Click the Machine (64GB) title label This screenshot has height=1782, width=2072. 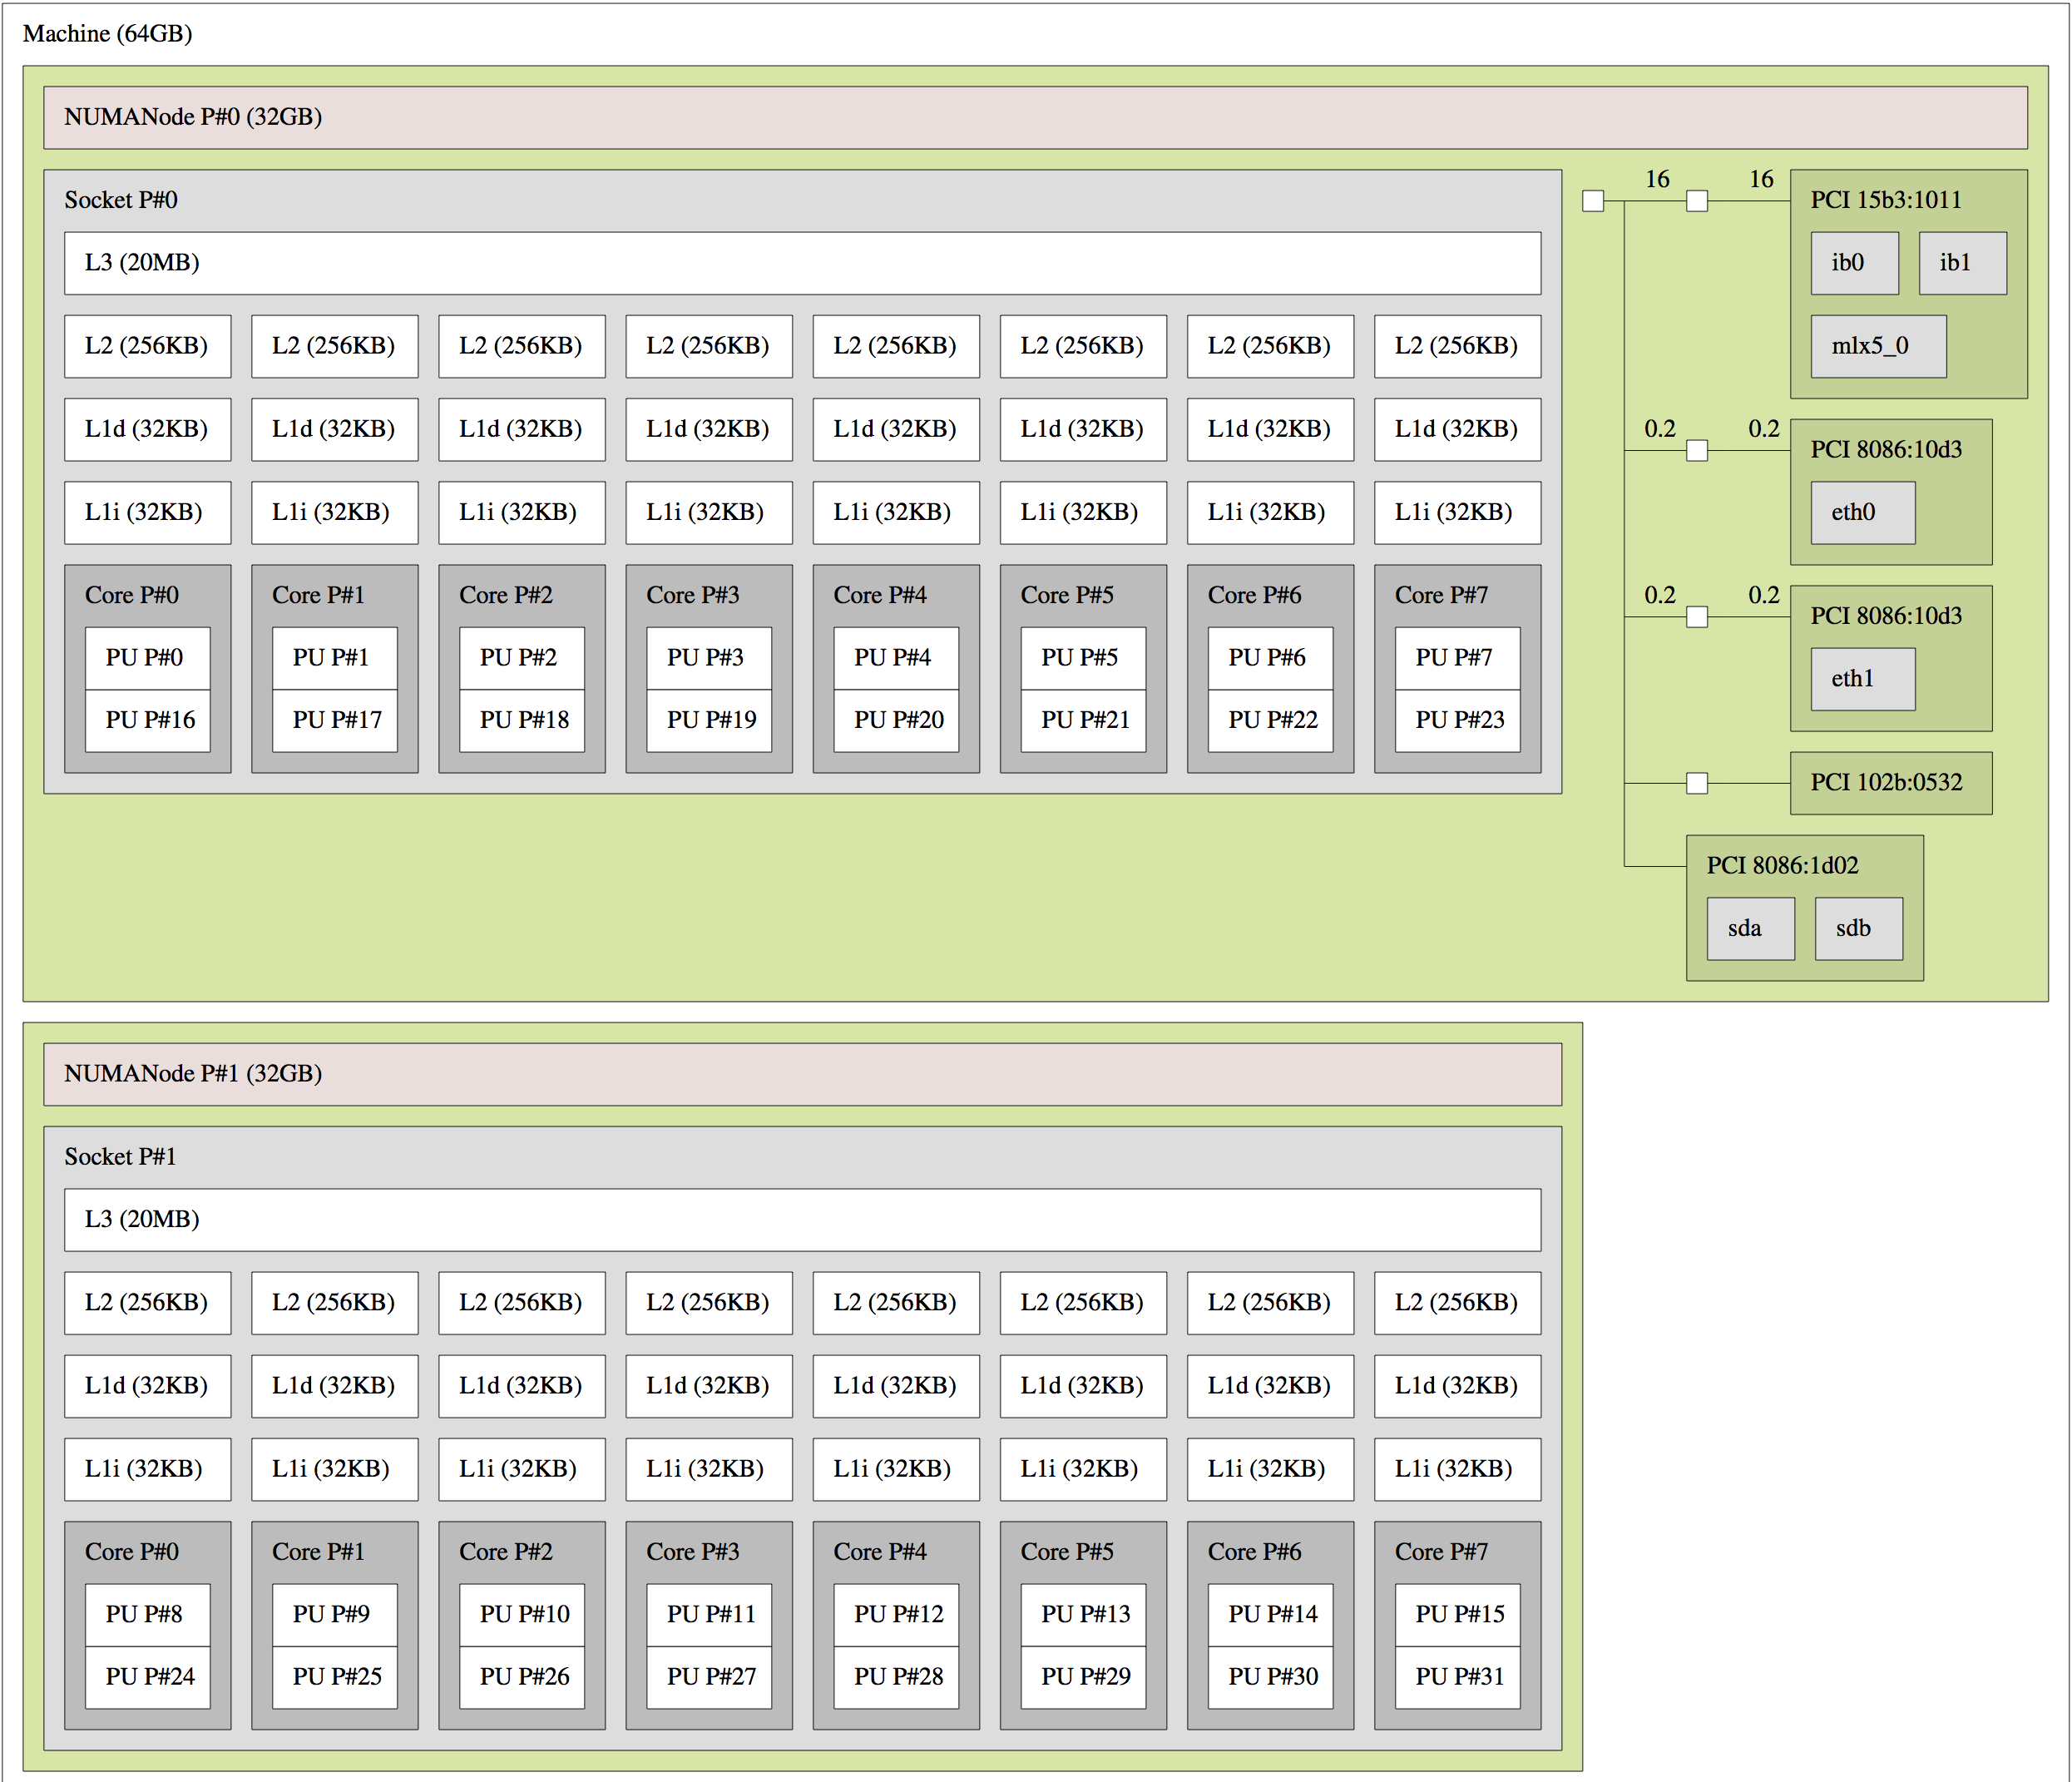tap(107, 33)
